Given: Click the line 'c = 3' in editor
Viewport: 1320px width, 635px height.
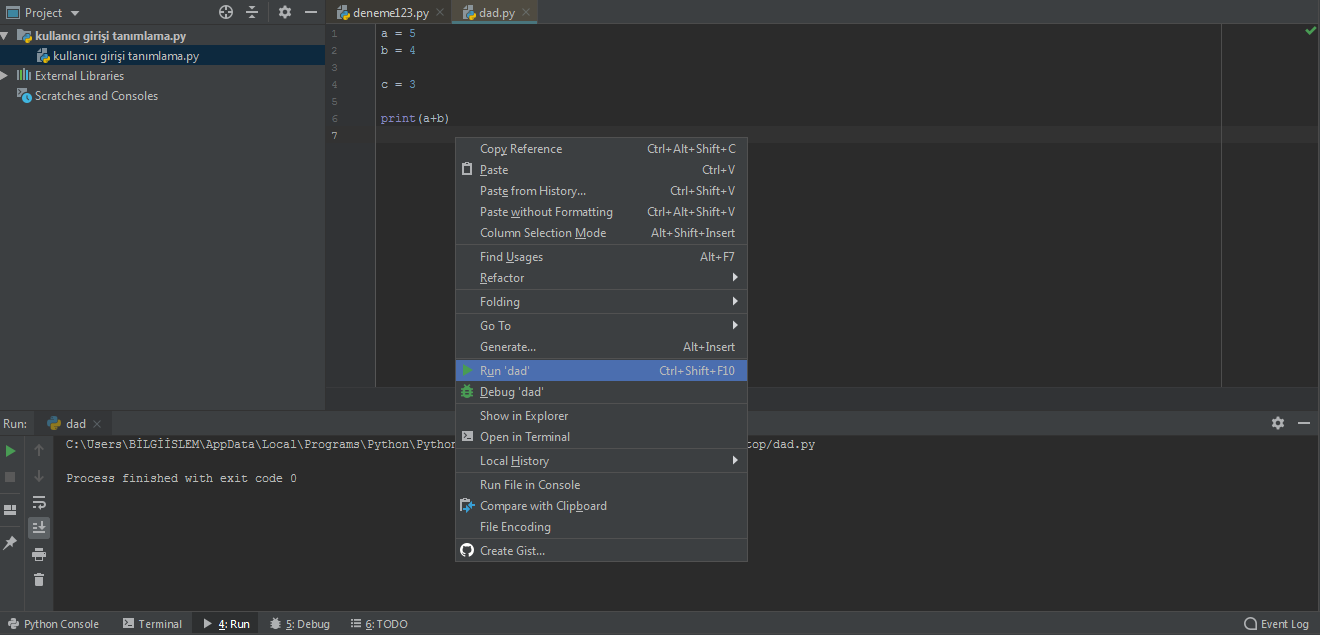Looking at the screenshot, I should point(397,85).
